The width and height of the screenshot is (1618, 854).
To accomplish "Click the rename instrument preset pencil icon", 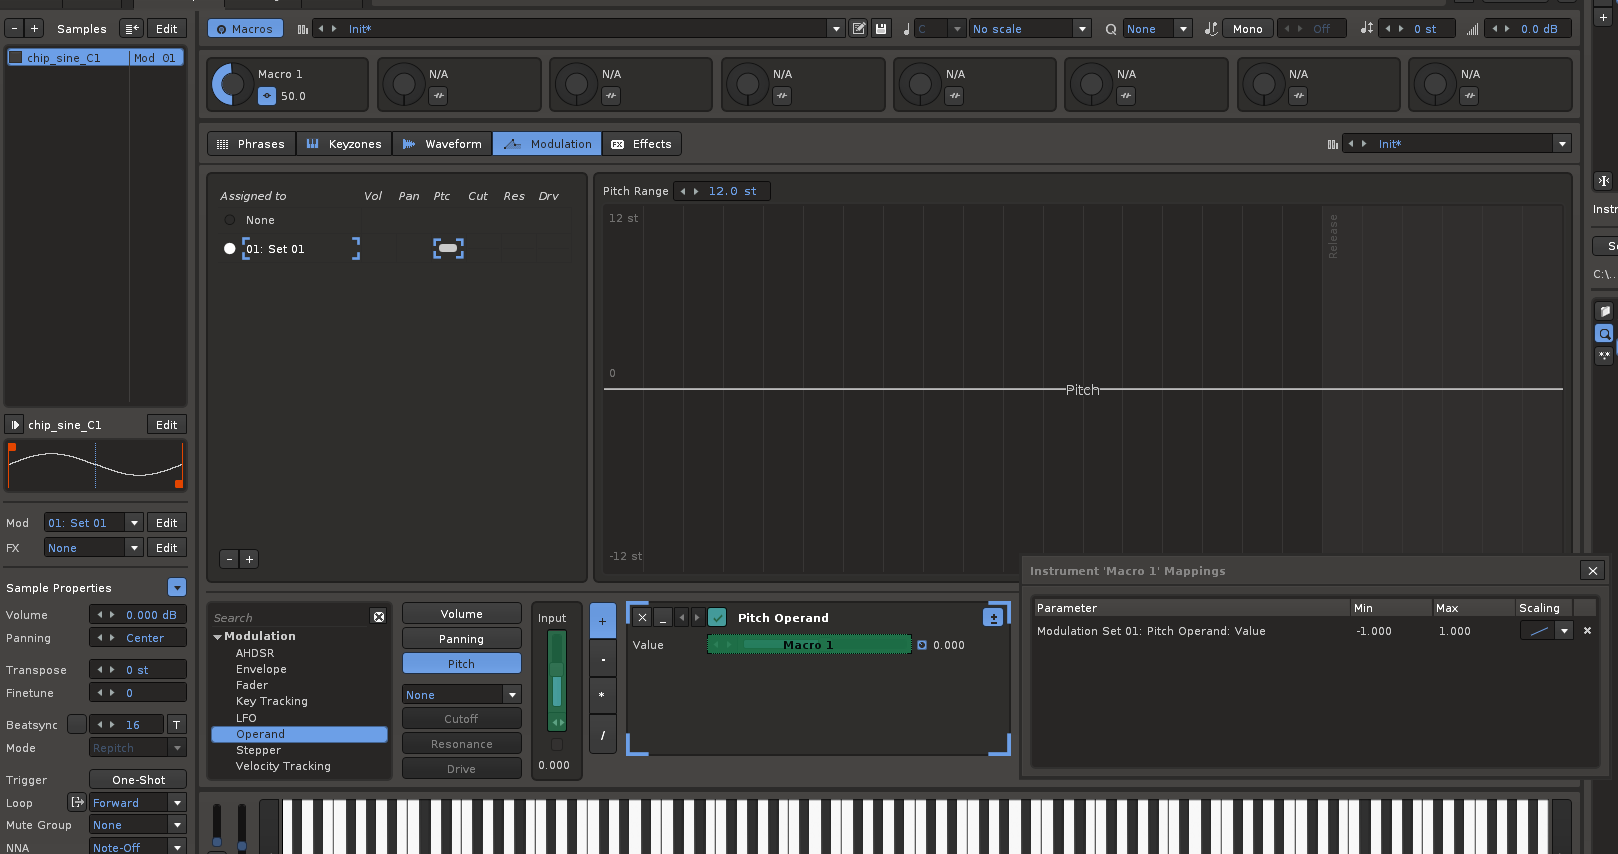I will click(859, 29).
